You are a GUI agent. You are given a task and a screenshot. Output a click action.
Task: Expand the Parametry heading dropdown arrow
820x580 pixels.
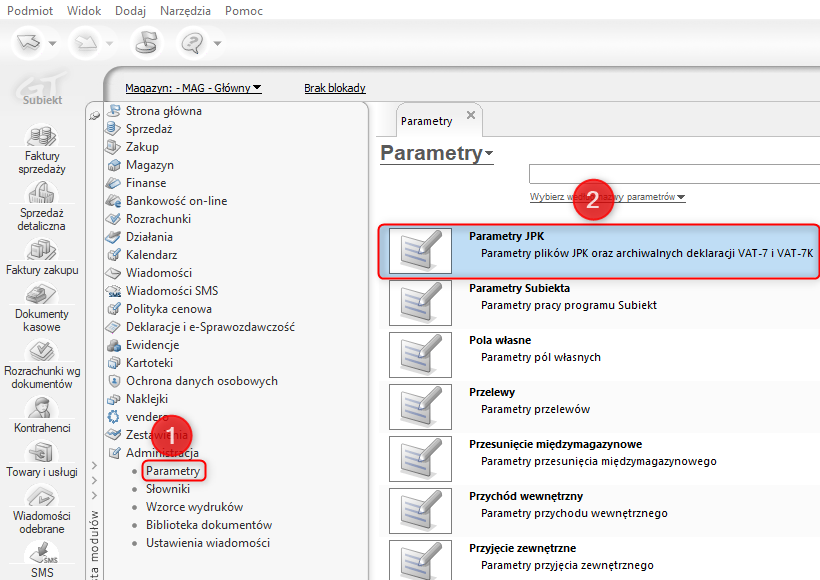(489, 155)
